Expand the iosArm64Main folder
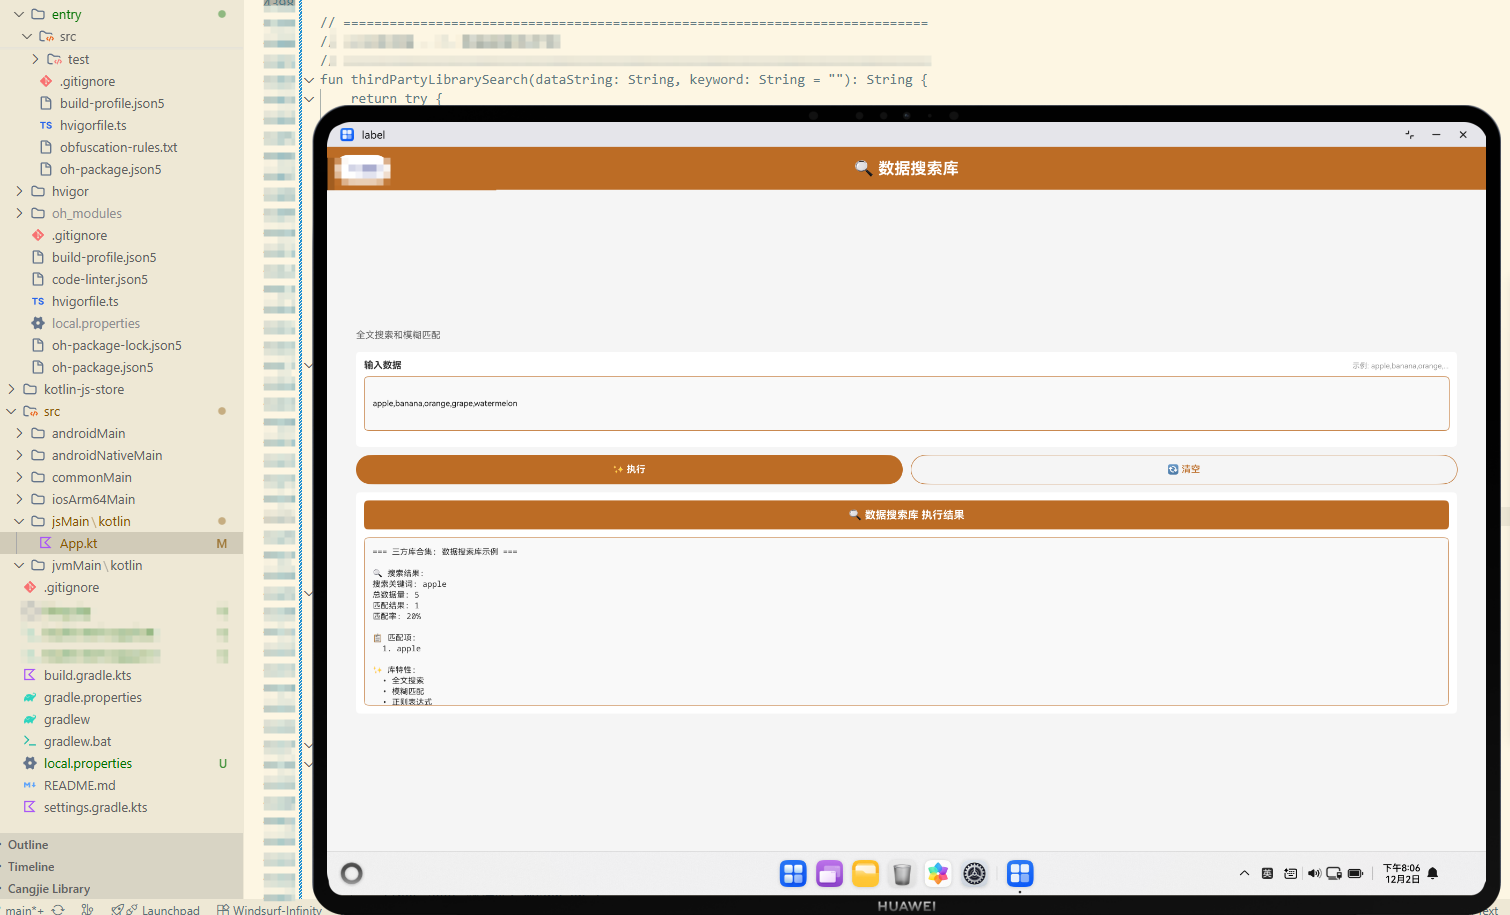 click(19, 499)
